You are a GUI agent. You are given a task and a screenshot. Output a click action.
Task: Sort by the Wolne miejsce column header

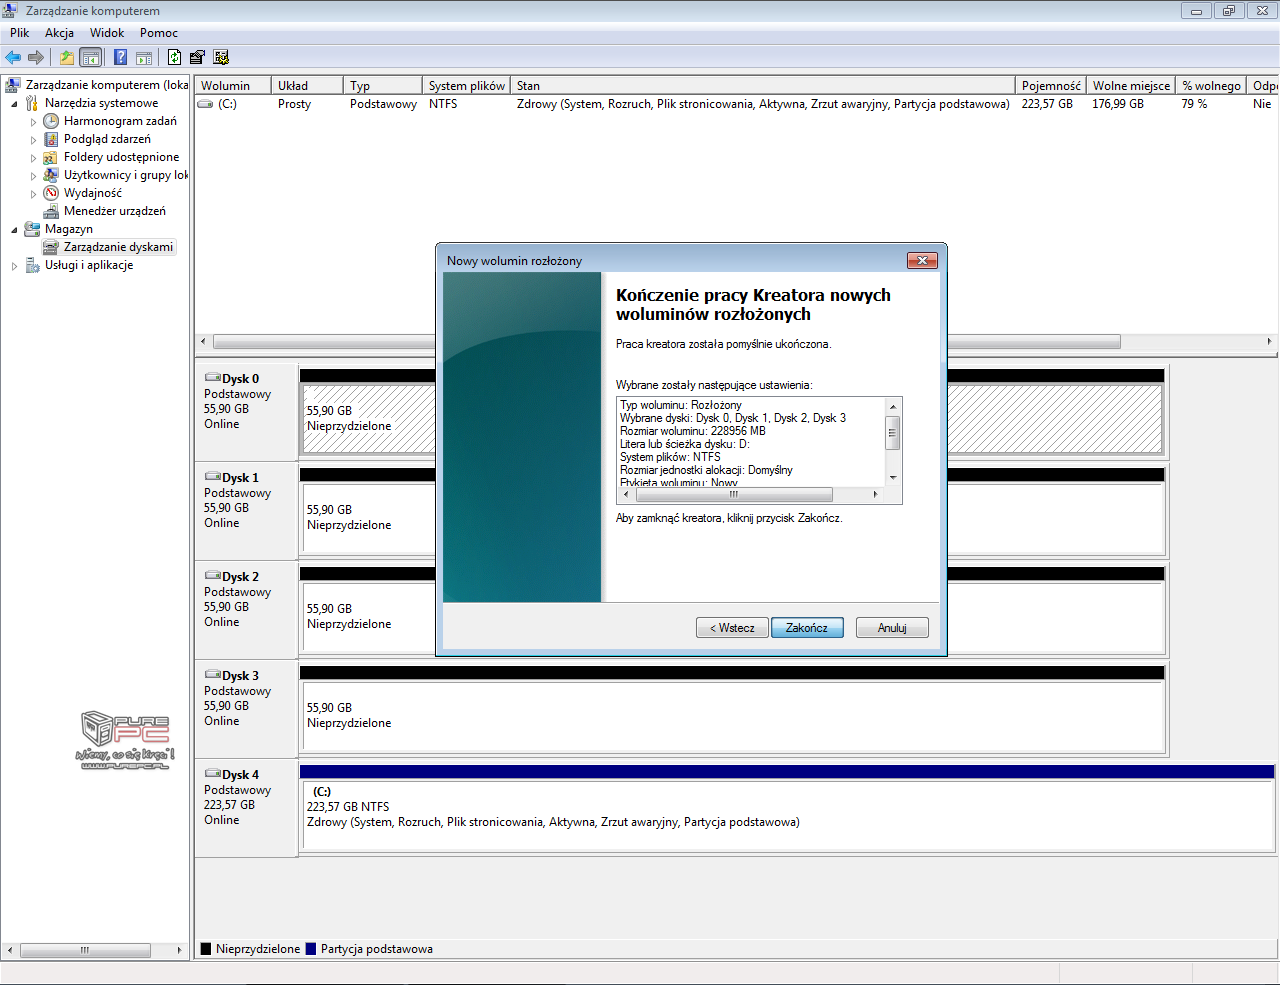pyautogui.click(x=1131, y=86)
